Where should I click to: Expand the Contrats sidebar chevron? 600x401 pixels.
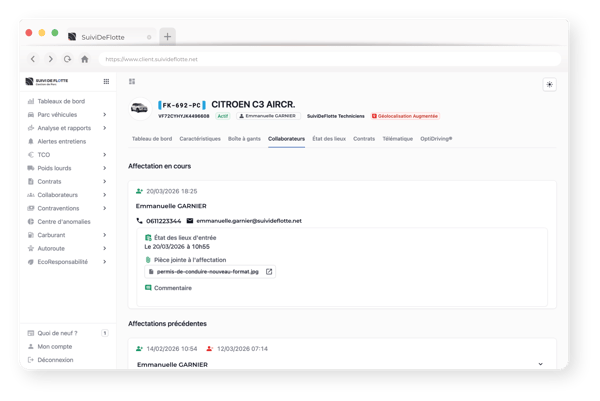pos(104,182)
